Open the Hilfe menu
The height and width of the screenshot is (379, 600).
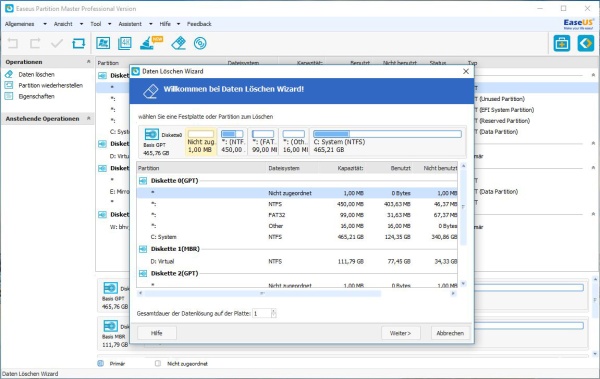165,24
